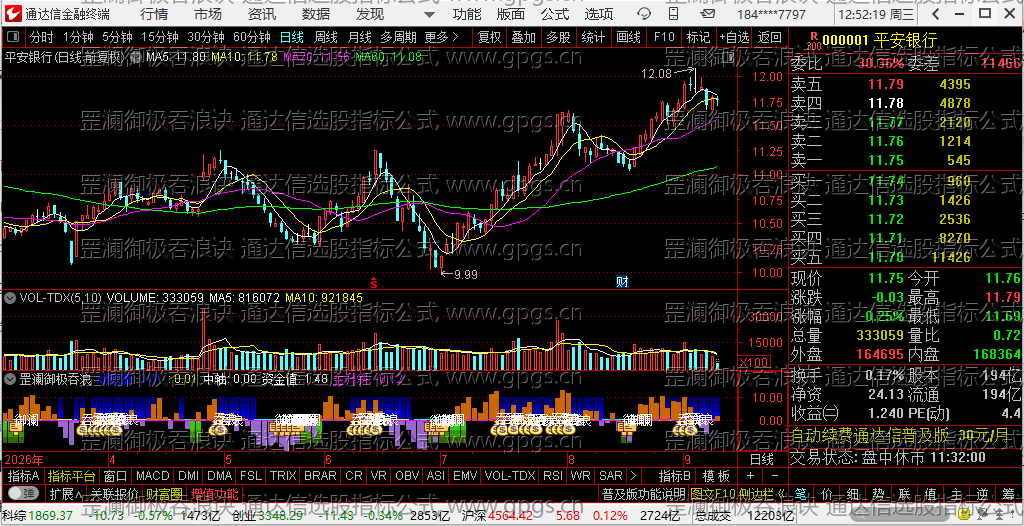
Task: Open the 指标平台 tab
Action: click(x=72, y=476)
